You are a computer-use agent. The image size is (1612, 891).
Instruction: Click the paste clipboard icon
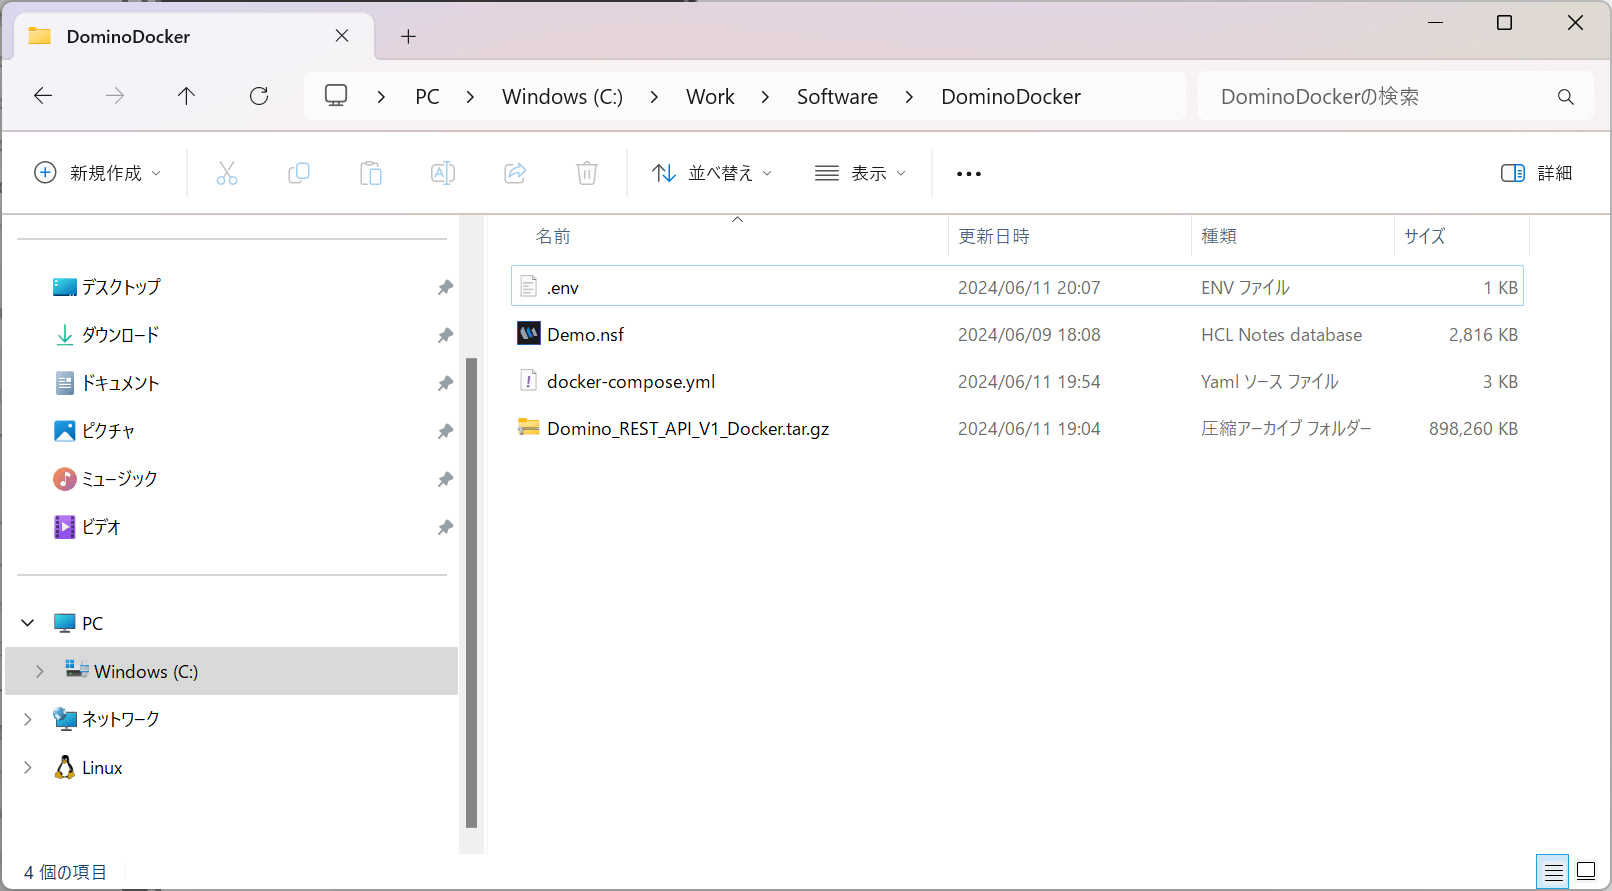tap(371, 173)
